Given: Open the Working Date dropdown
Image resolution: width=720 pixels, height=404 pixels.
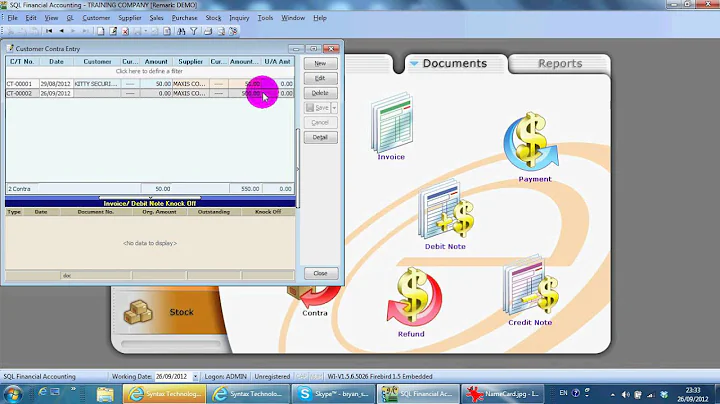Looking at the screenshot, I should (x=195, y=376).
